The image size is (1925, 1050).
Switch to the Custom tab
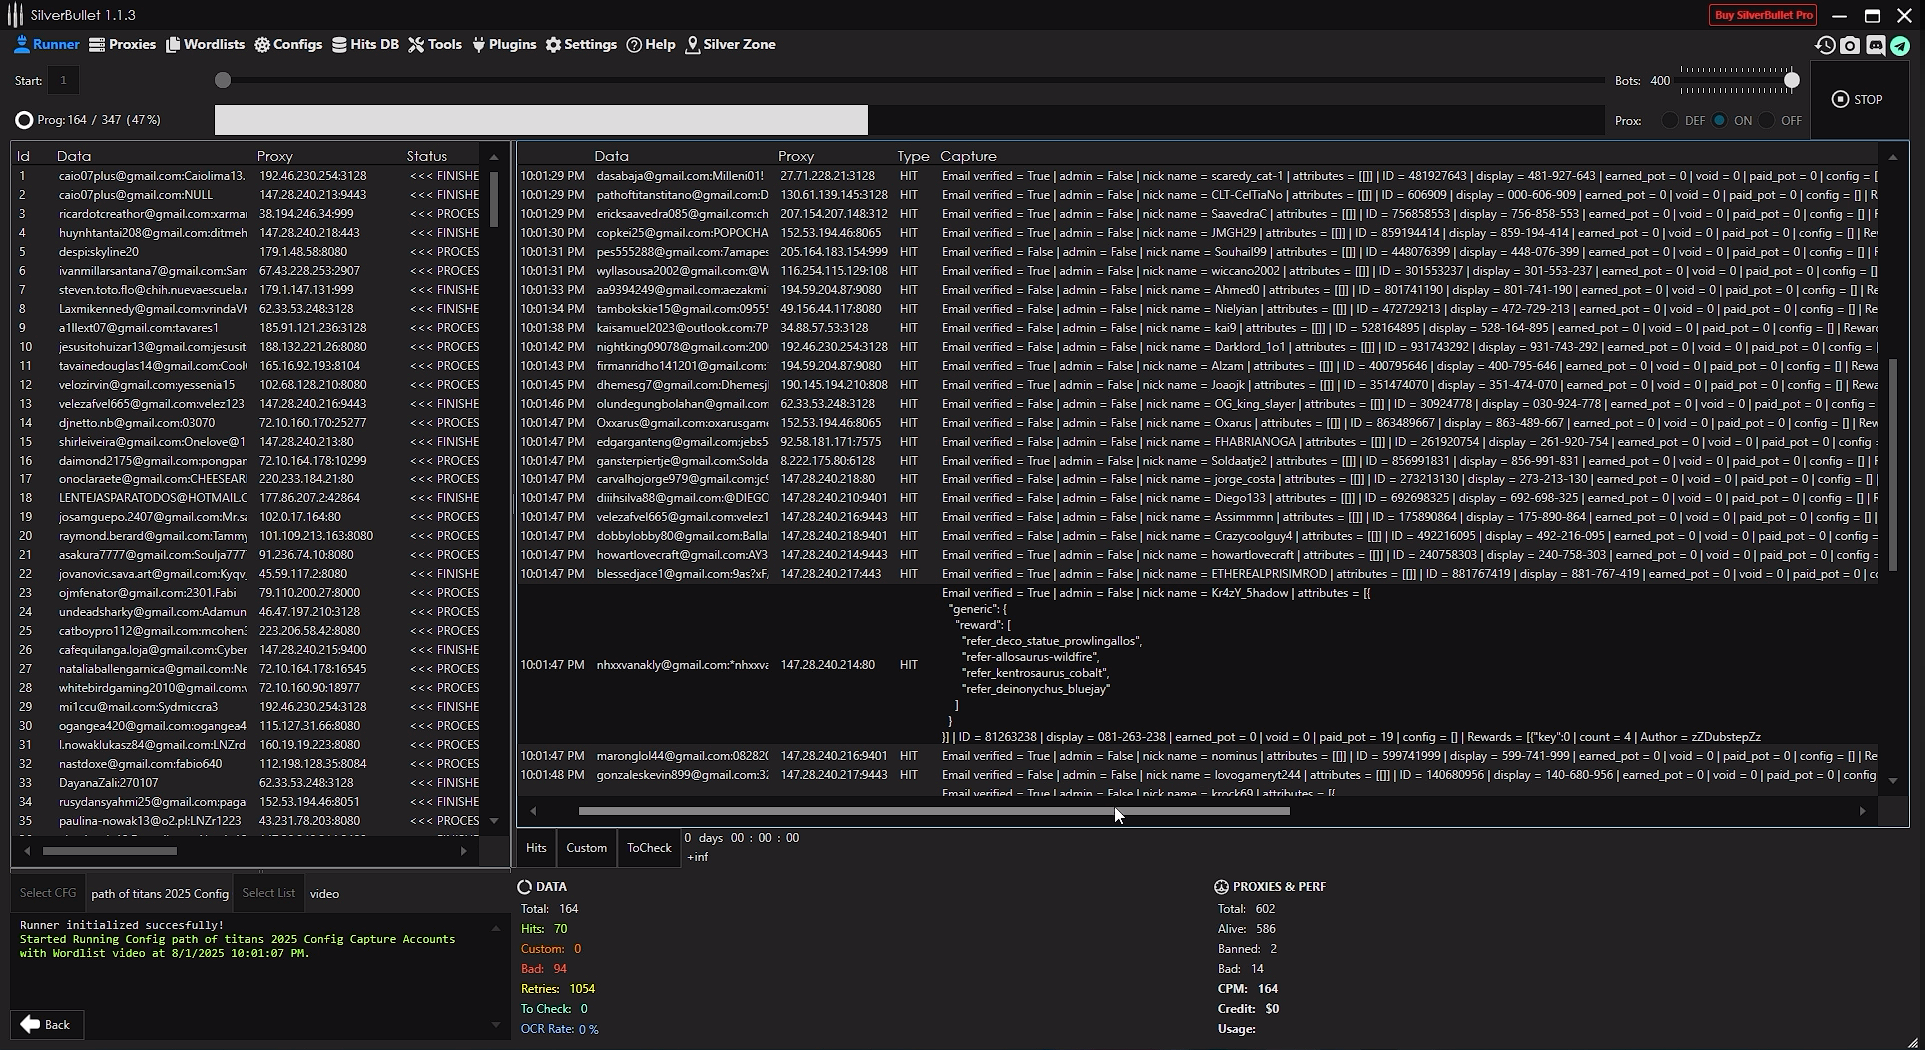click(586, 847)
